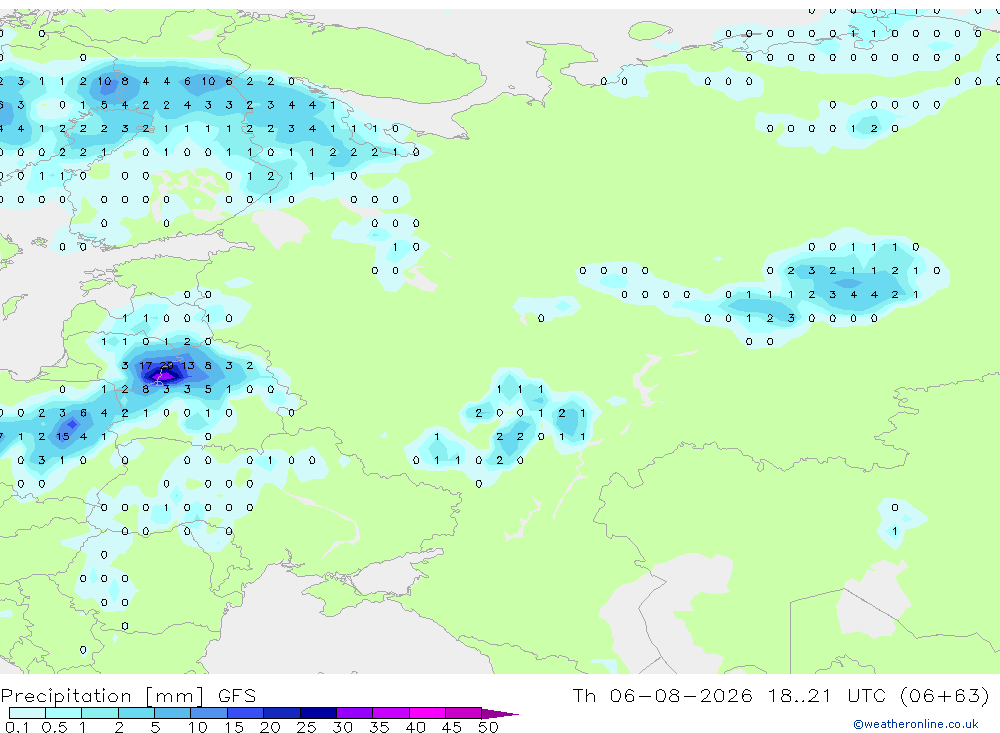Screen dimensions: 1000x733
Task: Click the "50" legend tick label
Action: click(x=488, y=727)
